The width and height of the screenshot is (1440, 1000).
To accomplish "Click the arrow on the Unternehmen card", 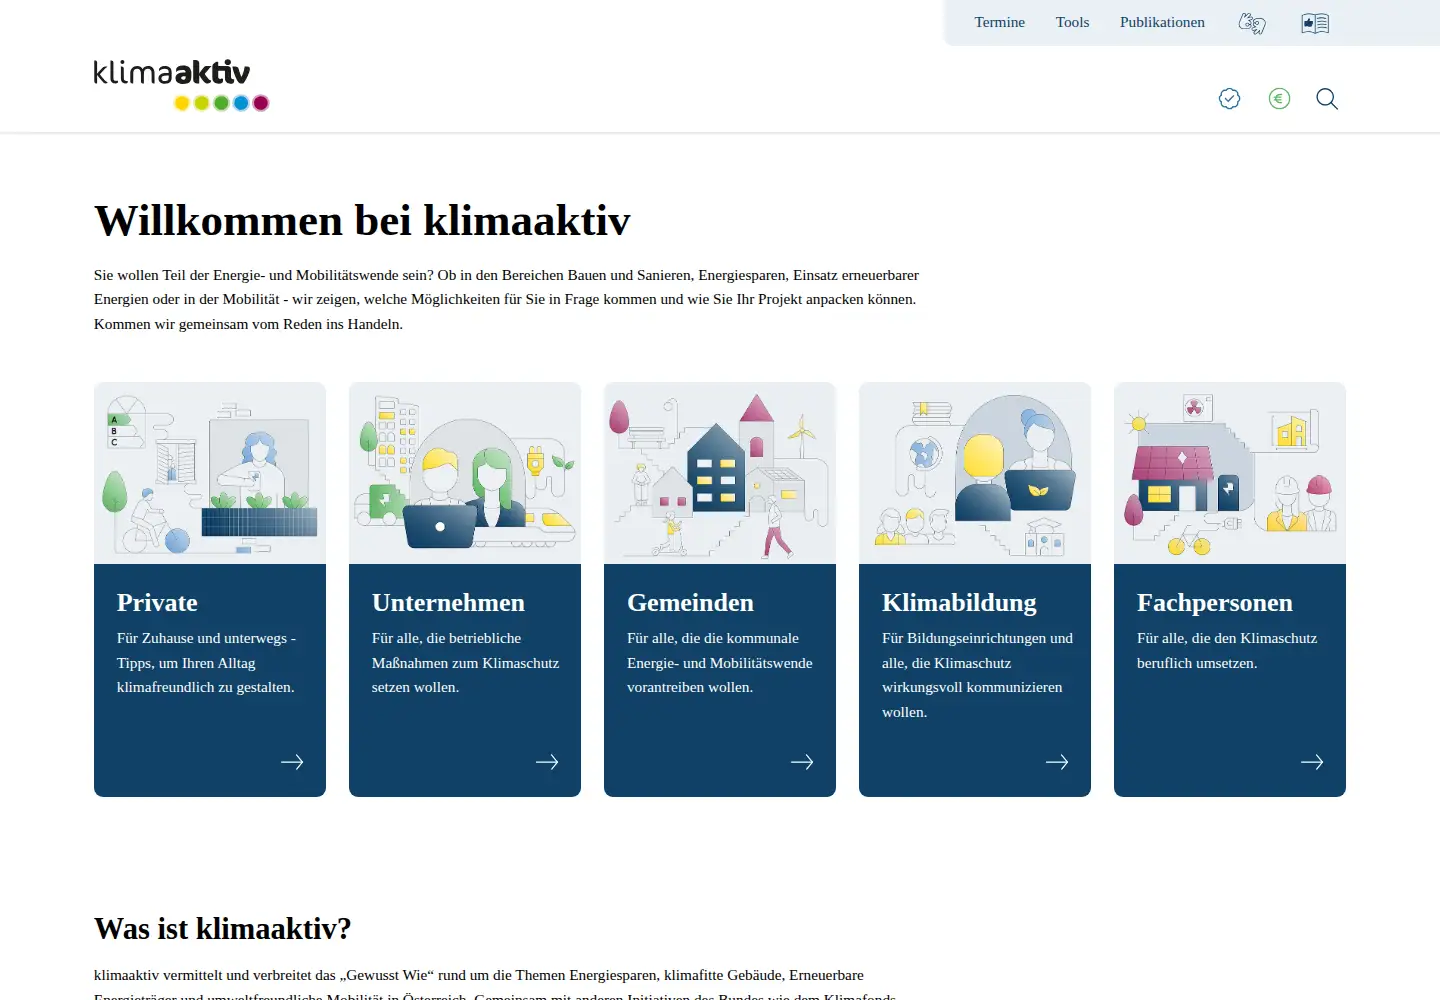I will (547, 762).
